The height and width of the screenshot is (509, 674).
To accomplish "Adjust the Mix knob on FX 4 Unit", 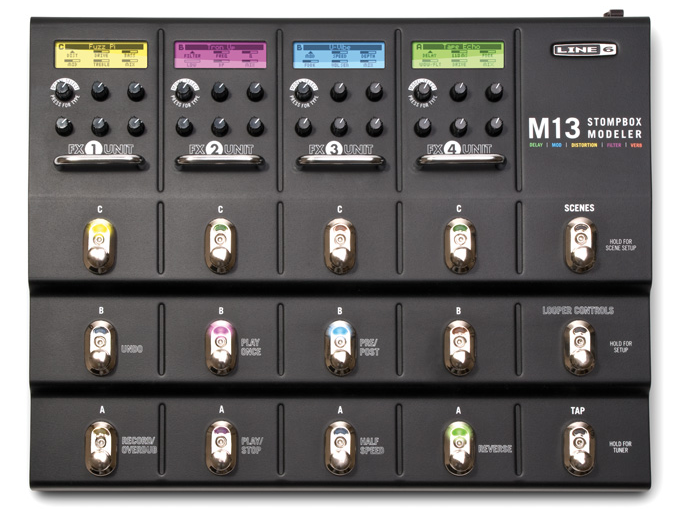I will pyautogui.click(x=494, y=126).
